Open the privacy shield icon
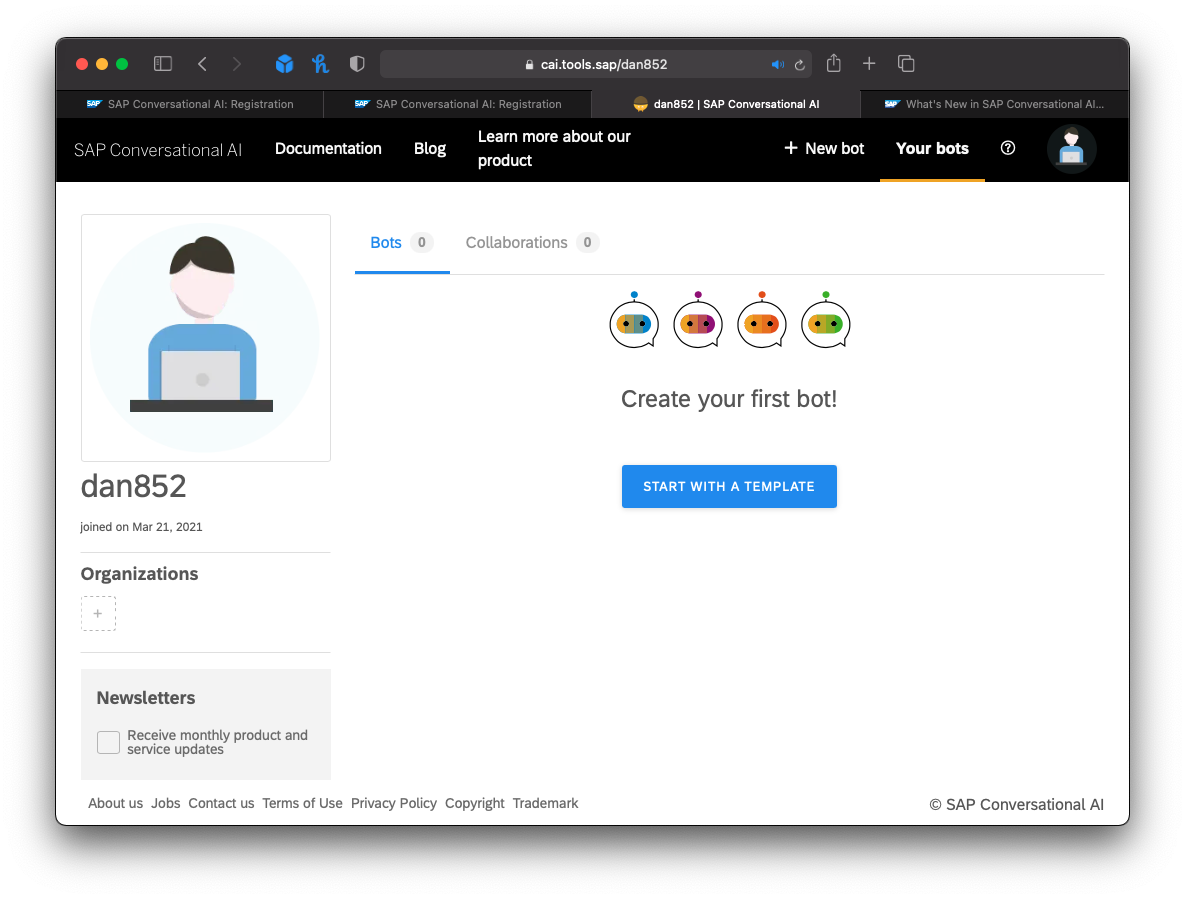1185x899 pixels. click(357, 64)
